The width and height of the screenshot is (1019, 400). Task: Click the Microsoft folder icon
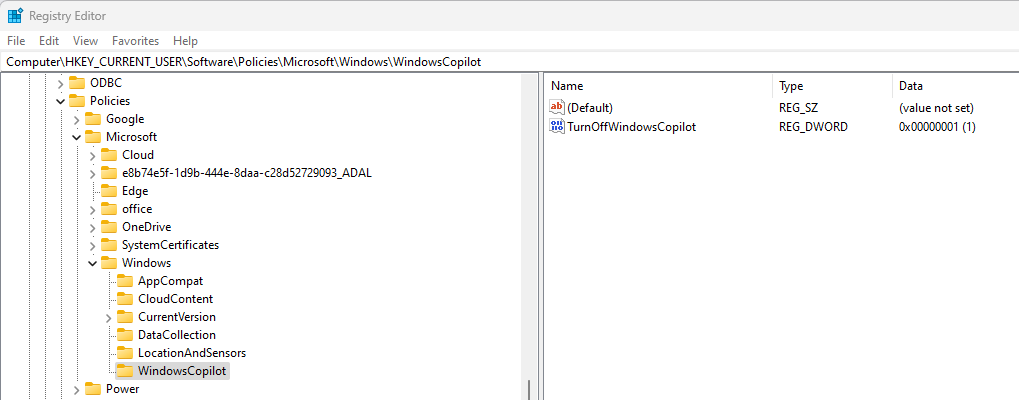click(94, 137)
